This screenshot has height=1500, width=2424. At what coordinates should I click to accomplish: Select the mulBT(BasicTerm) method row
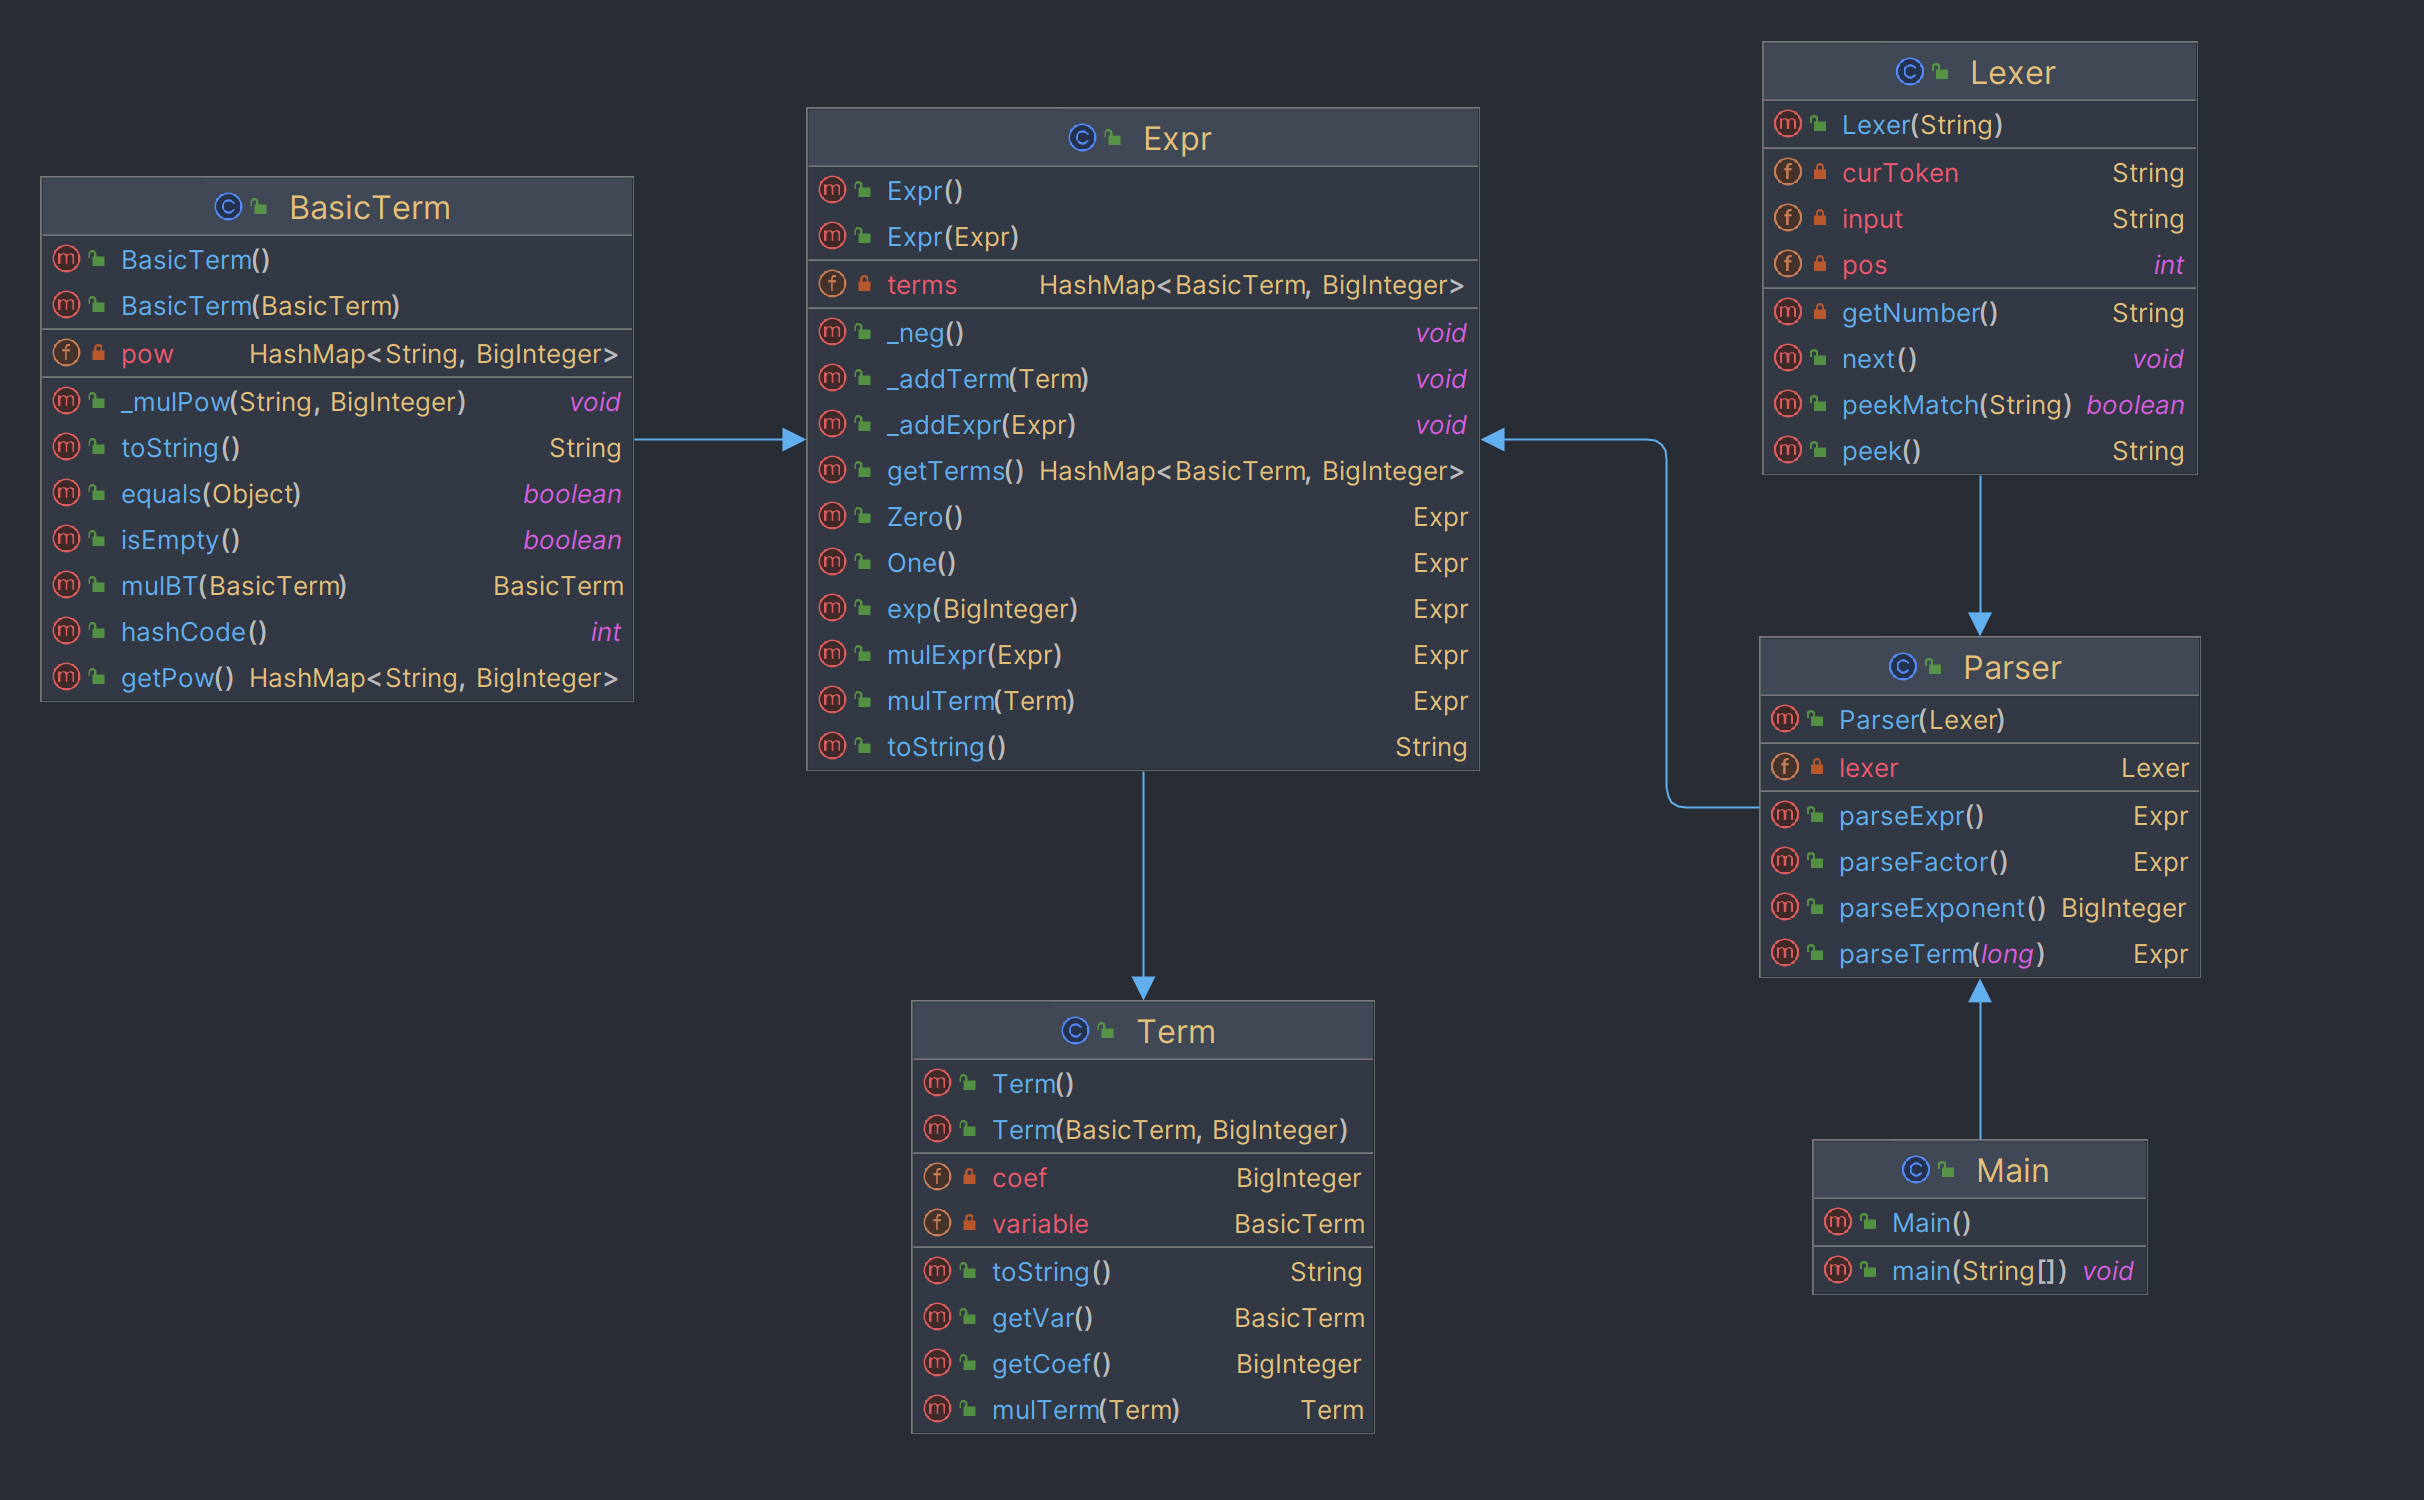tap(337, 586)
